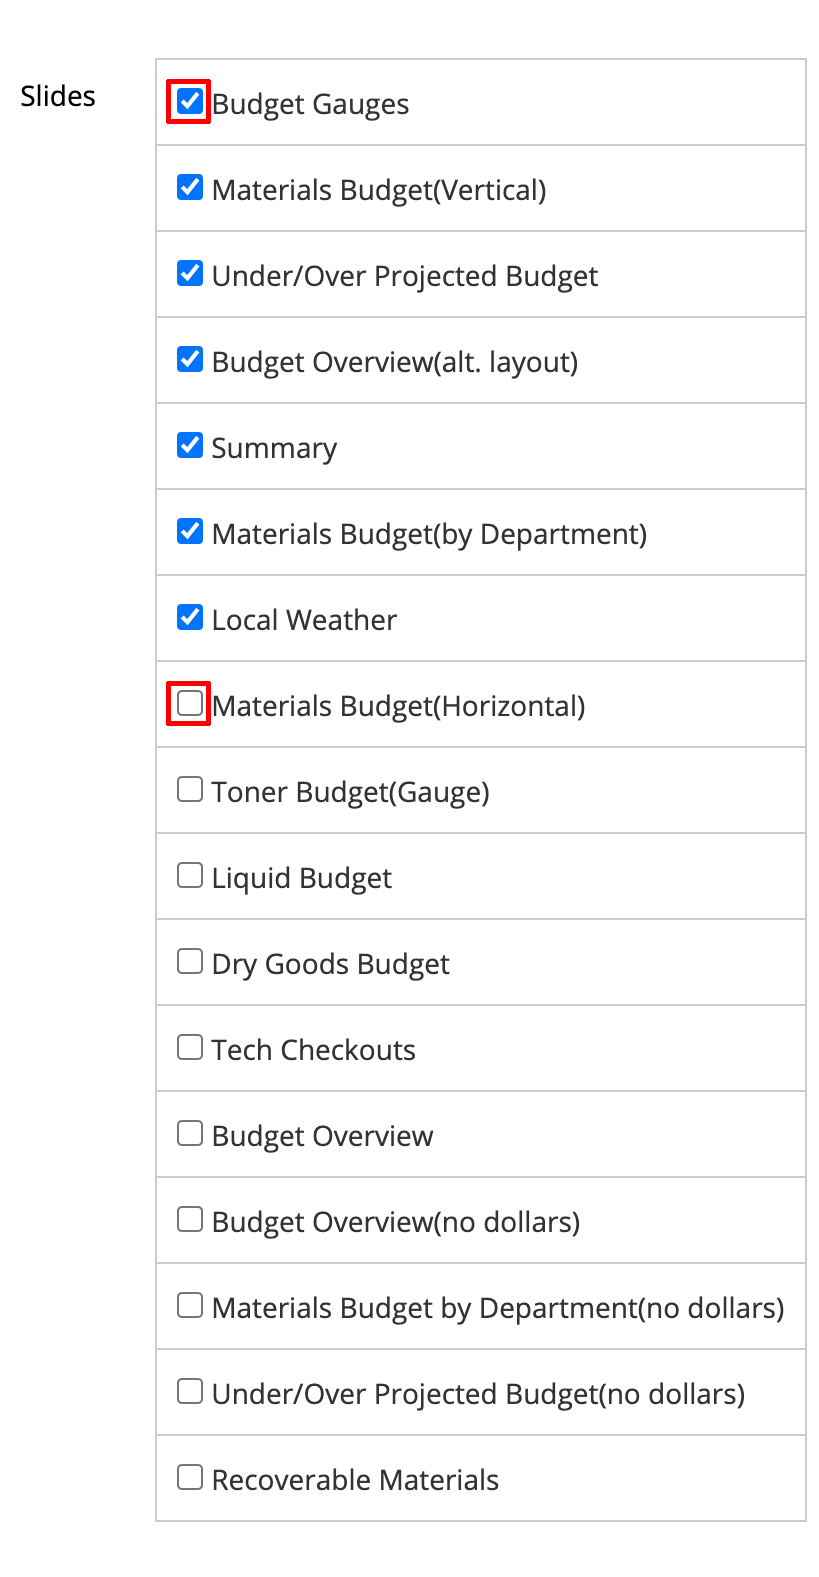The height and width of the screenshot is (1577, 819).
Task: Check the Budget Overview slide
Action: (x=189, y=1132)
